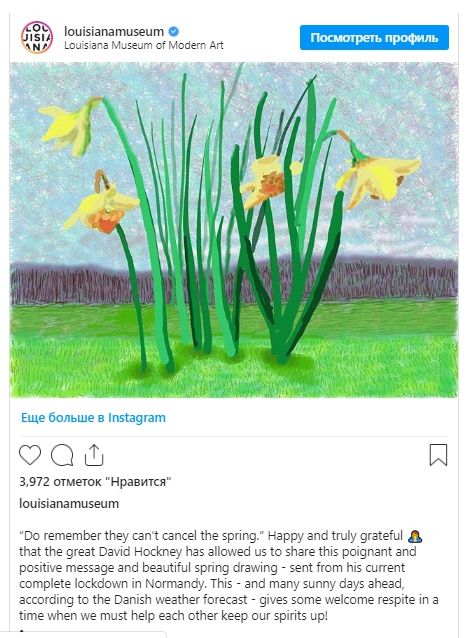This screenshot has height=638, width=469.
Task: Click the Посмотреть профиль button
Action: pyautogui.click(x=374, y=37)
